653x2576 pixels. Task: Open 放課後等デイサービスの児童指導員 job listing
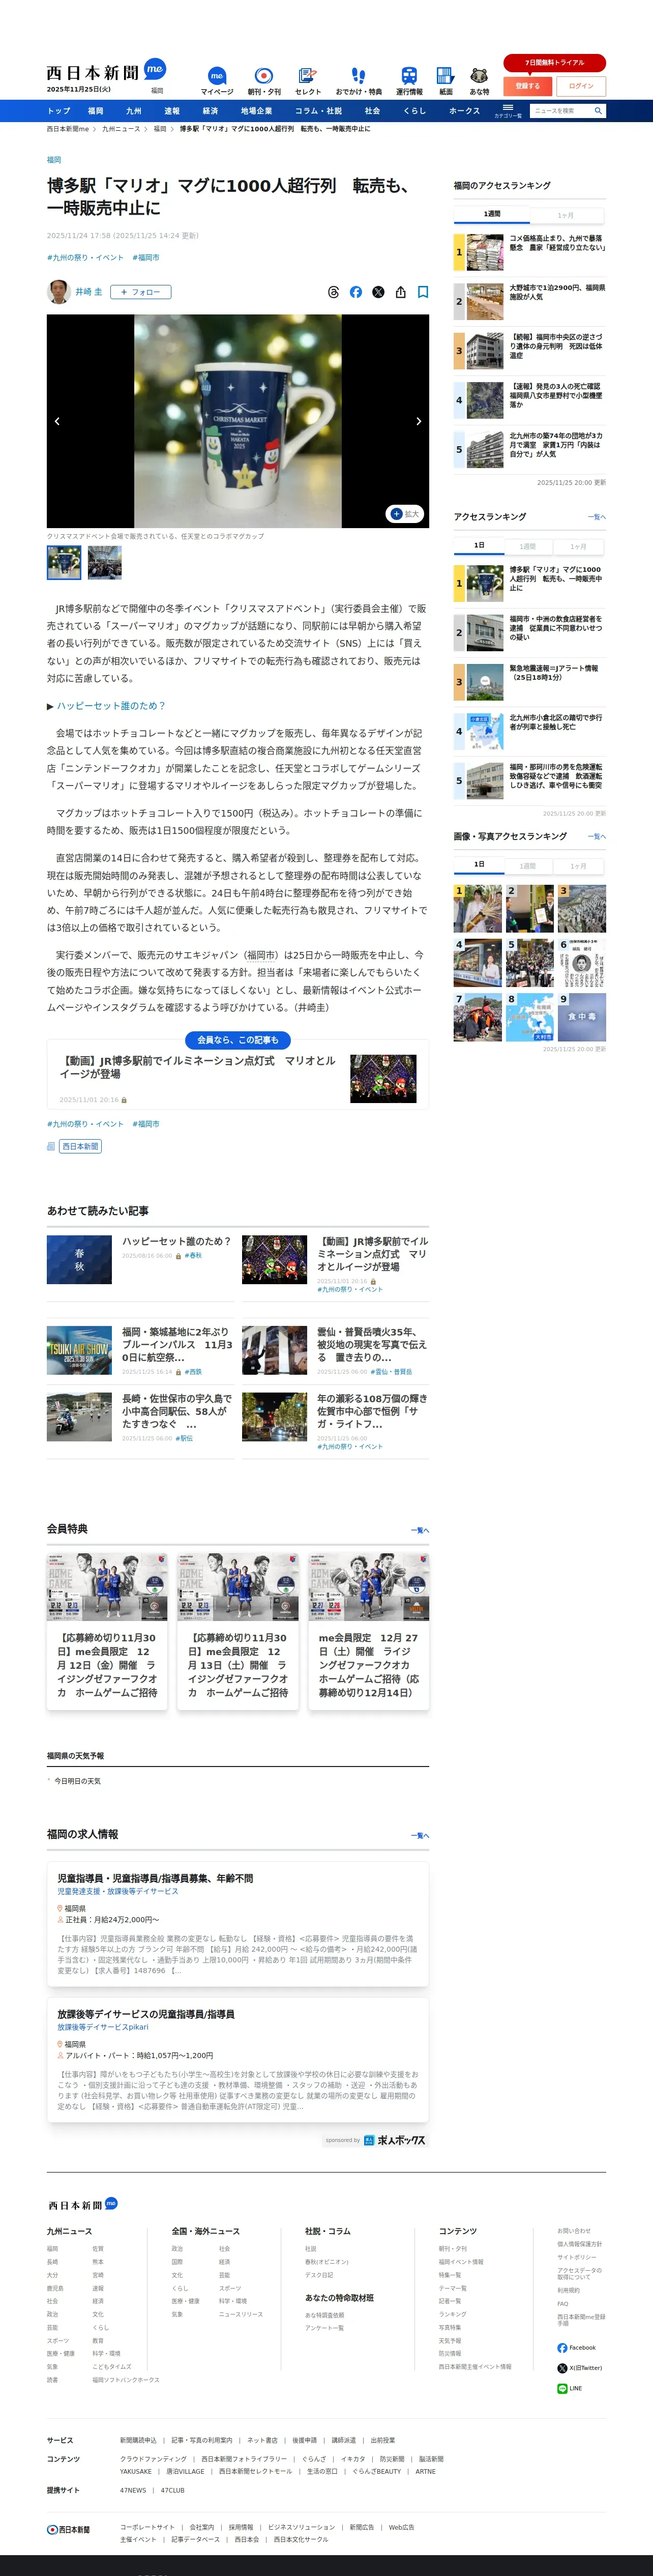(238, 2060)
